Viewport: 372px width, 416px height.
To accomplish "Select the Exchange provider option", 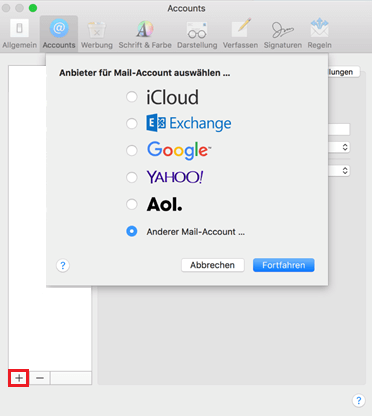I will (x=132, y=123).
